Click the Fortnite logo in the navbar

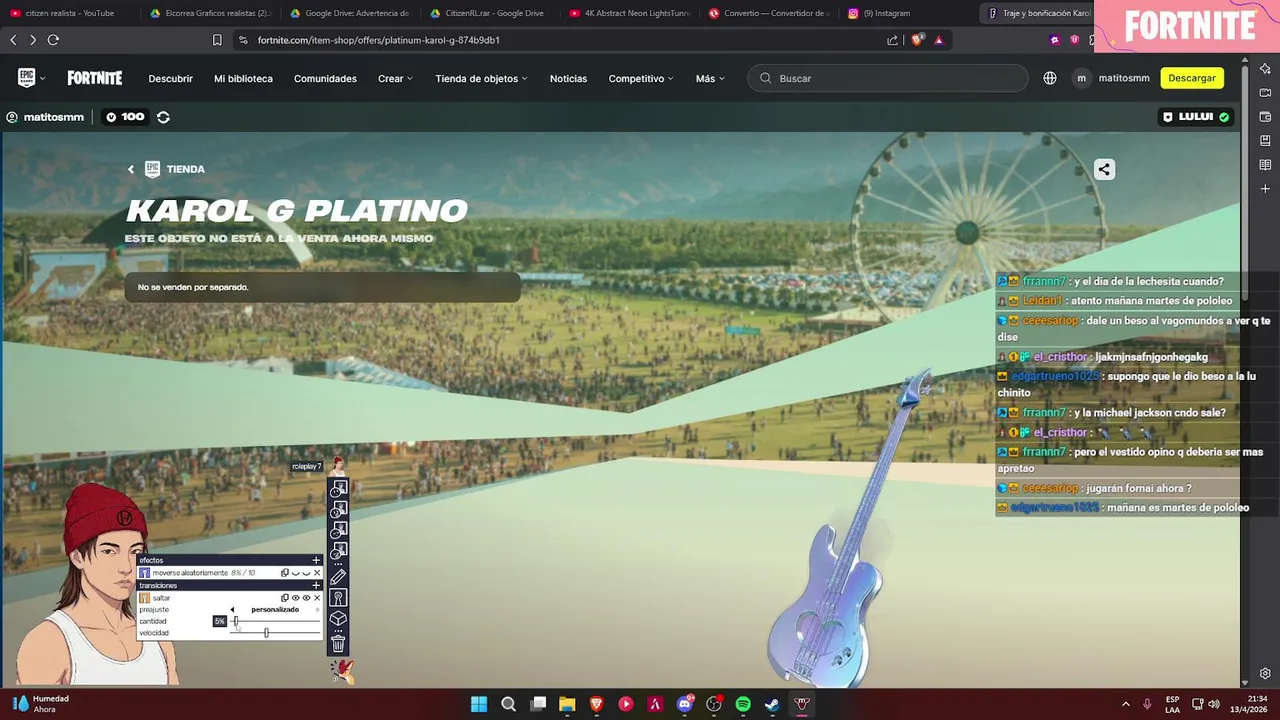(x=95, y=78)
